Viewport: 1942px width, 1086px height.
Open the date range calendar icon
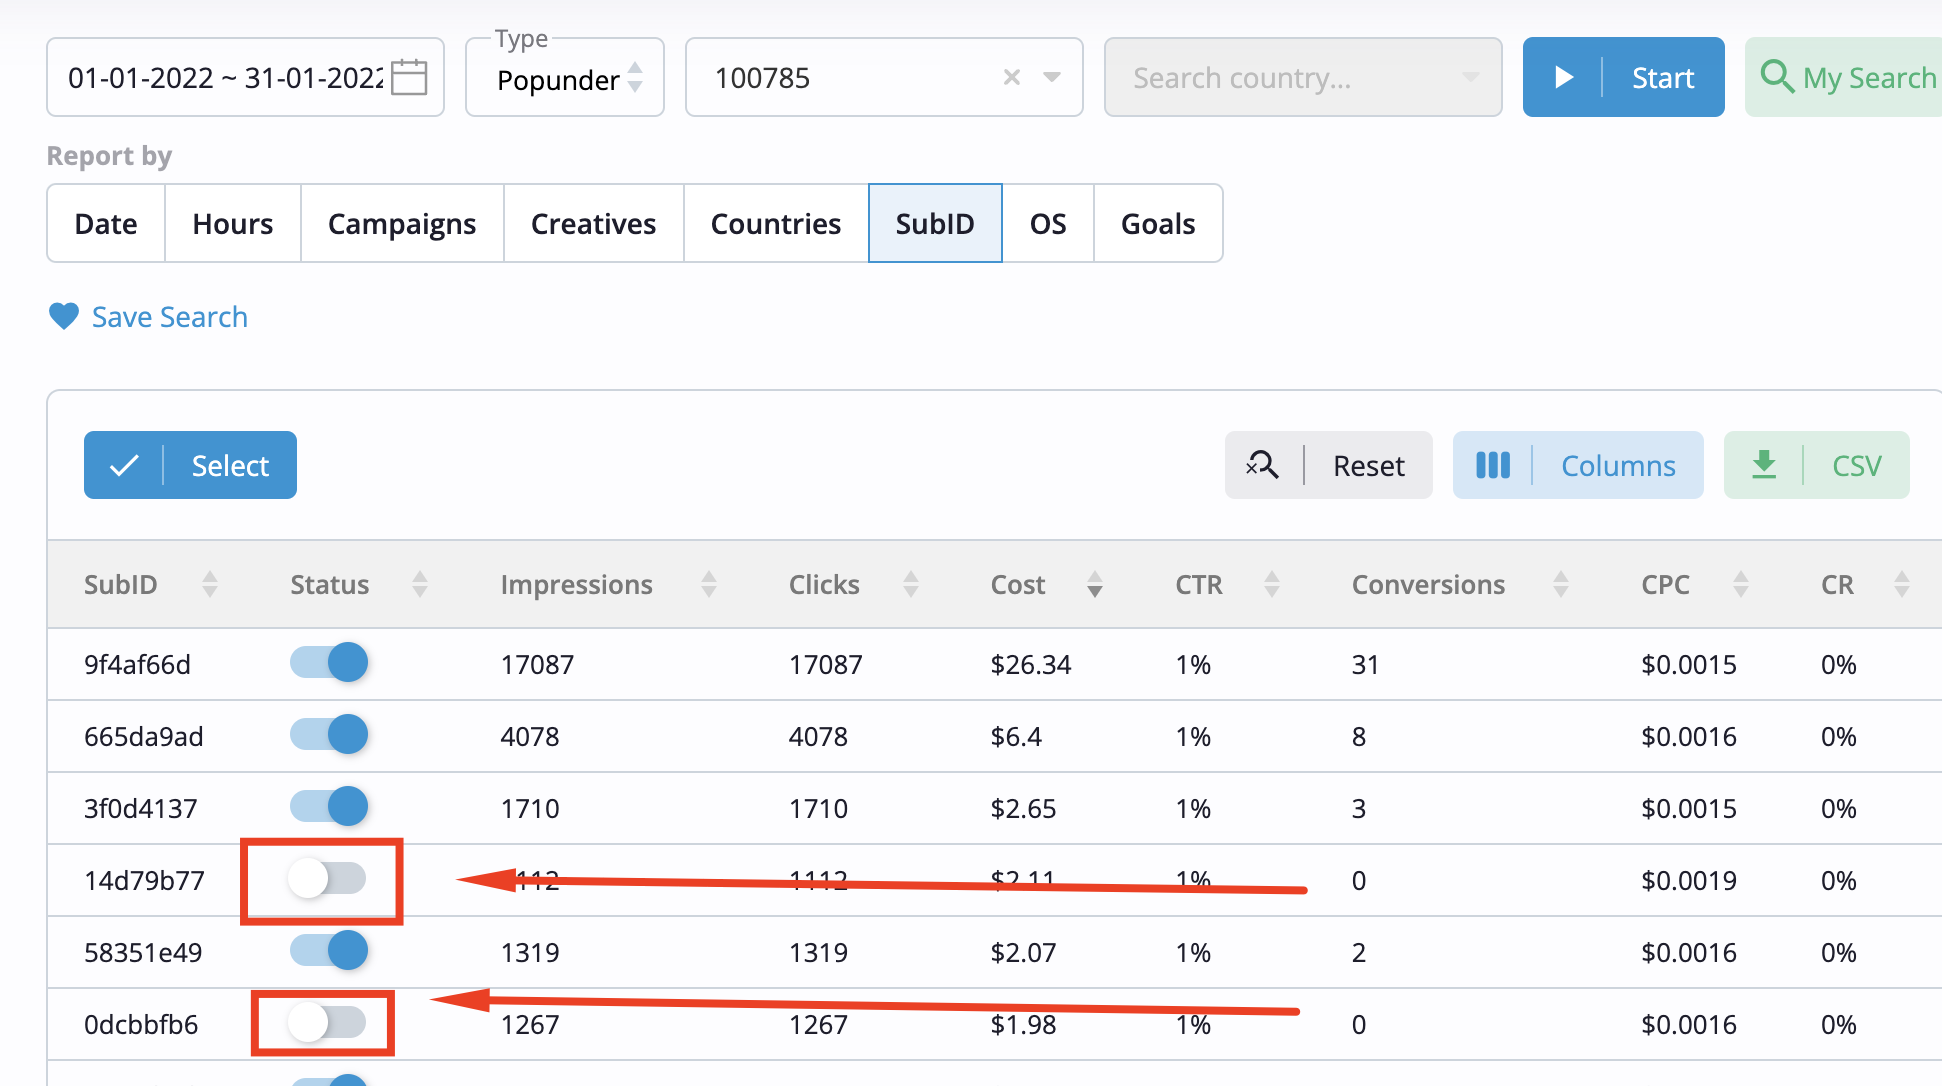pos(409,77)
